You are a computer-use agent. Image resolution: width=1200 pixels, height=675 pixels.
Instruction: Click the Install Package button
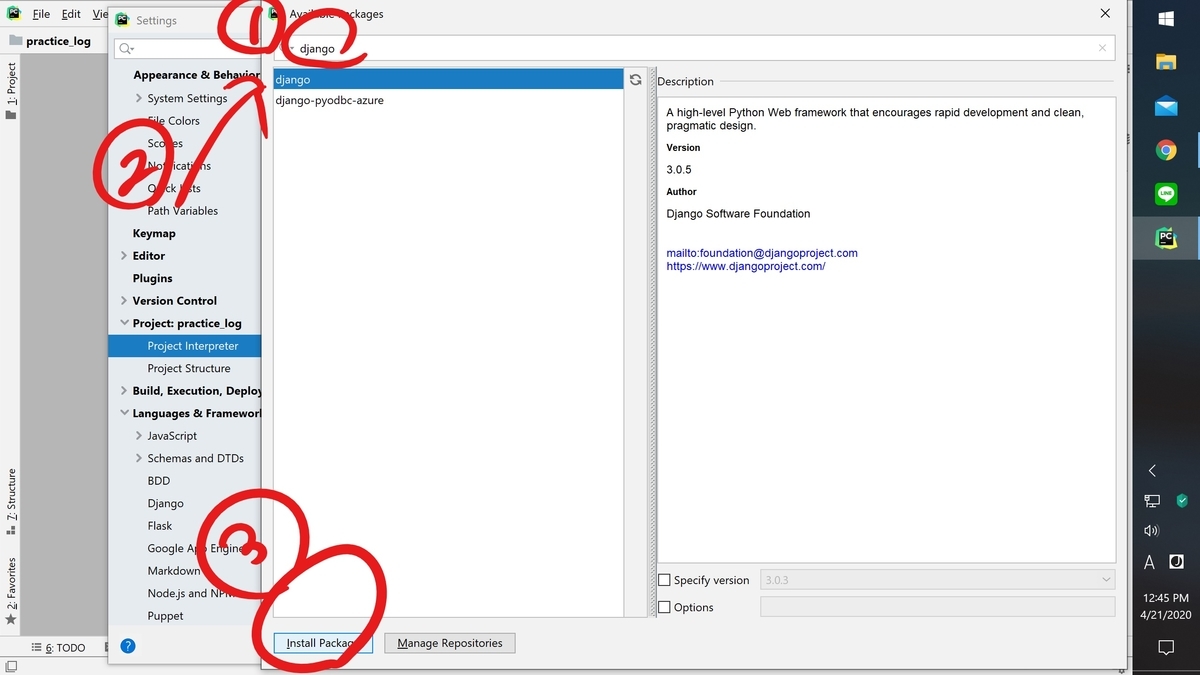[323, 643]
